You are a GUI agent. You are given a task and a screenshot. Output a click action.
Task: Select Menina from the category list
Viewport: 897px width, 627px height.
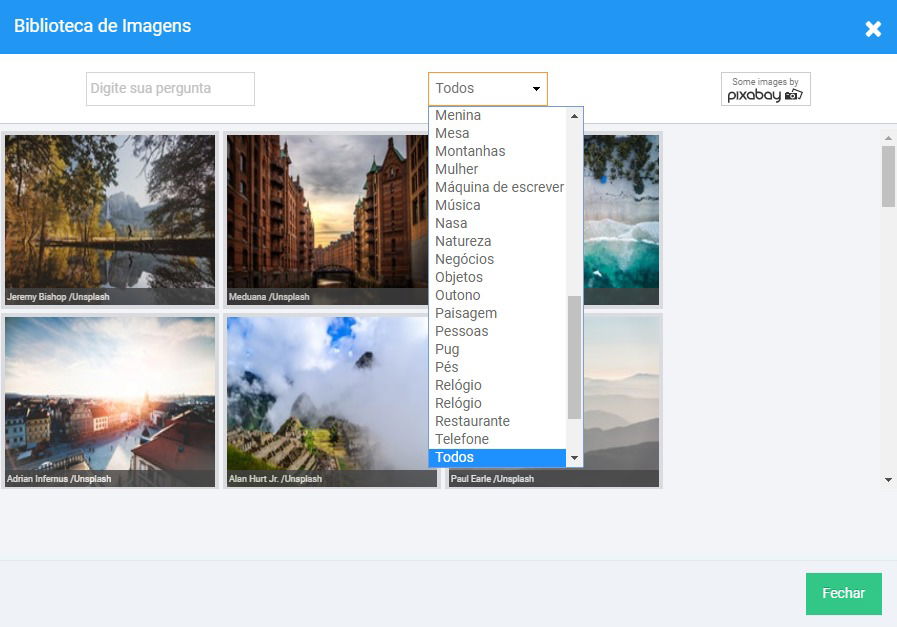[x=497, y=115]
